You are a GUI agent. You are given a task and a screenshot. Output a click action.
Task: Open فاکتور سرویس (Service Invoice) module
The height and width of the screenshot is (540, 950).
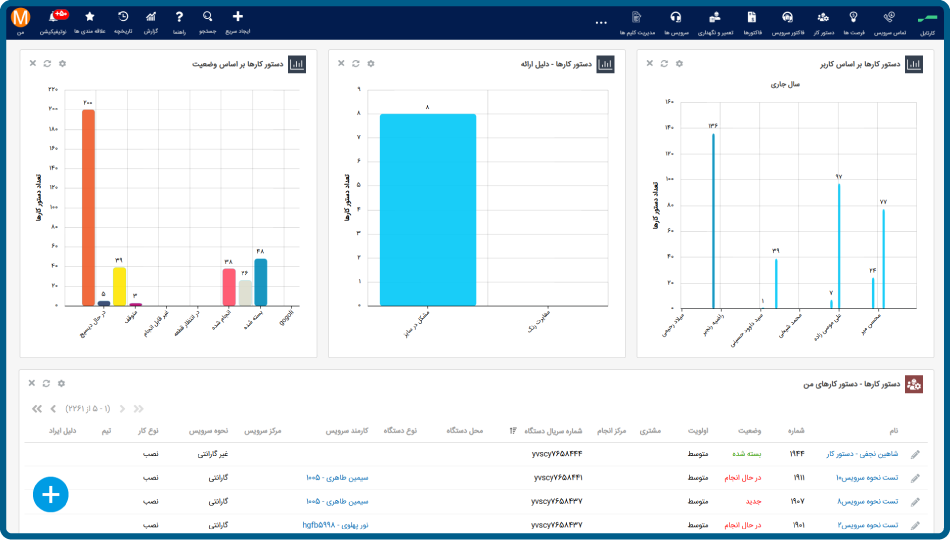(788, 22)
